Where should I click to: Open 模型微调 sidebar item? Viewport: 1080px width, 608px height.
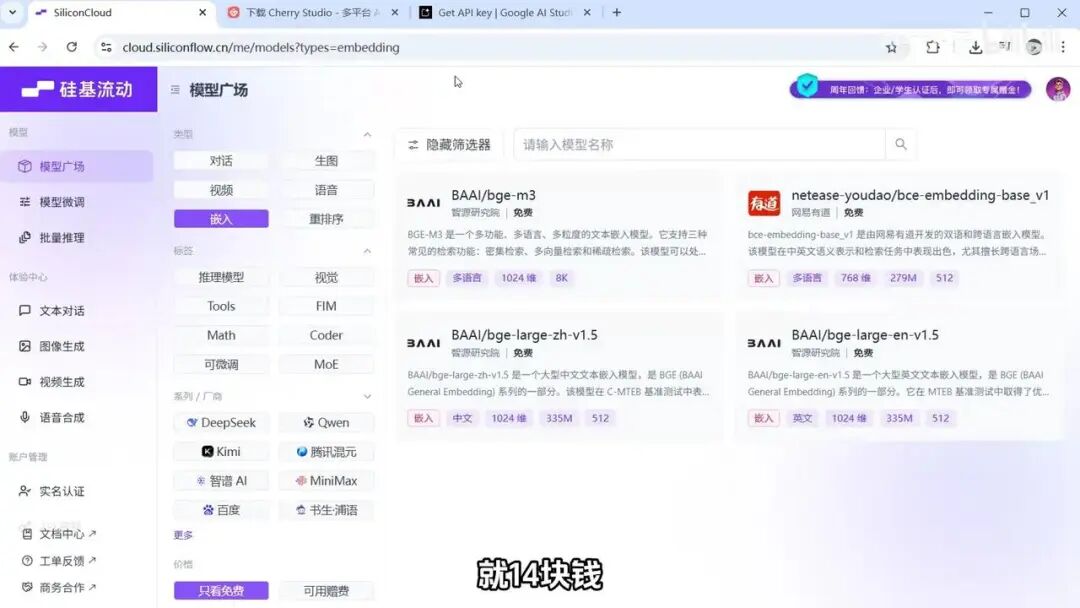76,202
